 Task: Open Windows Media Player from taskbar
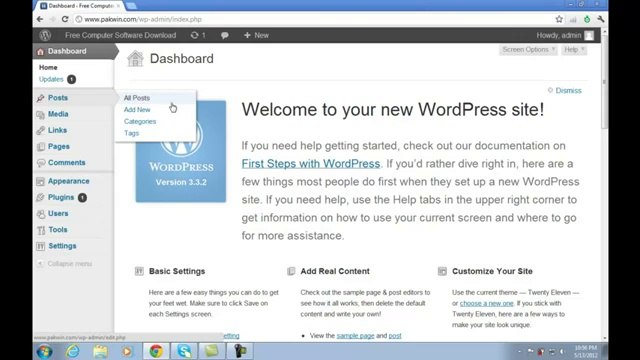click(127, 351)
